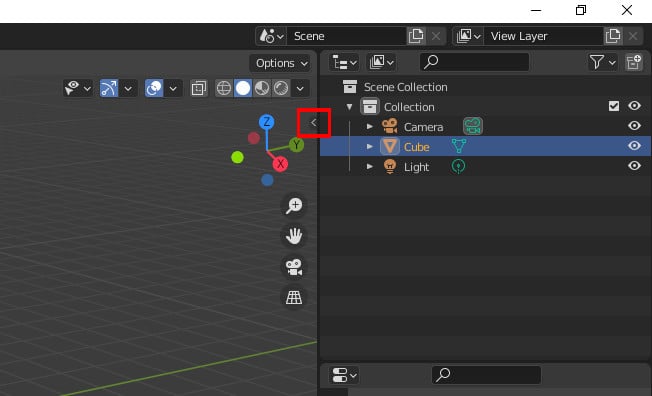Click the new collection icon in outliner
Viewport: 652px width, 396px height.
coord(634,62)
